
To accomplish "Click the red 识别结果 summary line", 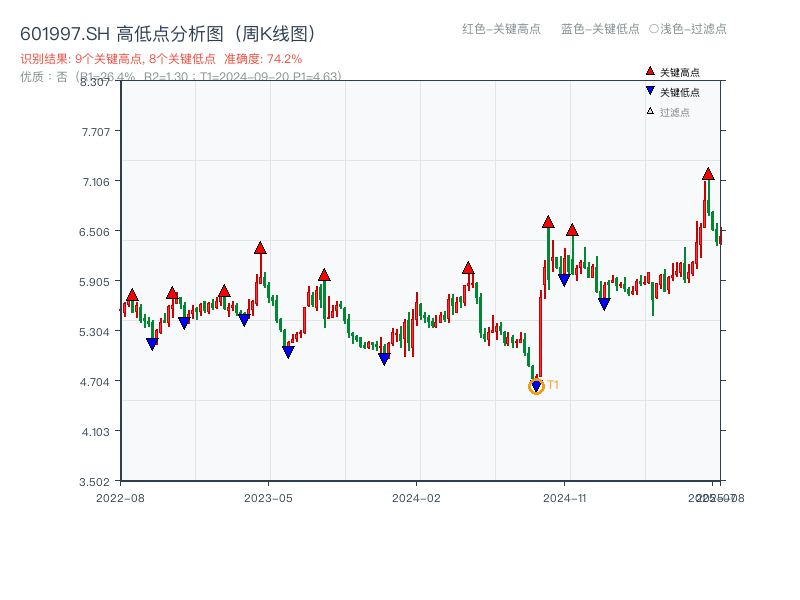I will (161, 59).
